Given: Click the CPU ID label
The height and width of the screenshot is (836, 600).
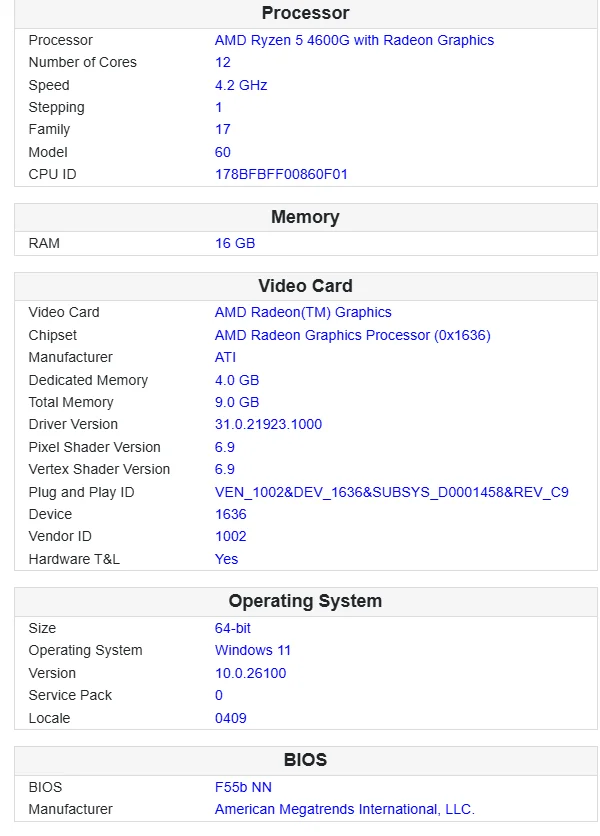Looking at the screenshot, I should [x=52, y=174].
